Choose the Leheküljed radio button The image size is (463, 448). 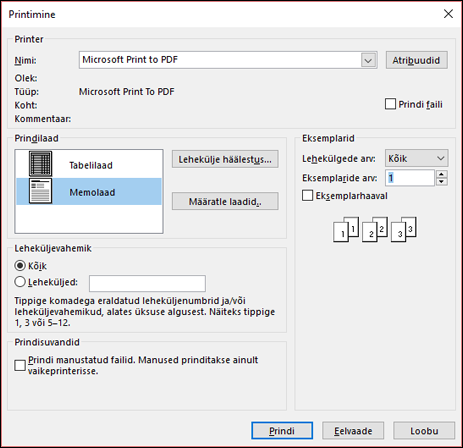[x=20, y=282]
